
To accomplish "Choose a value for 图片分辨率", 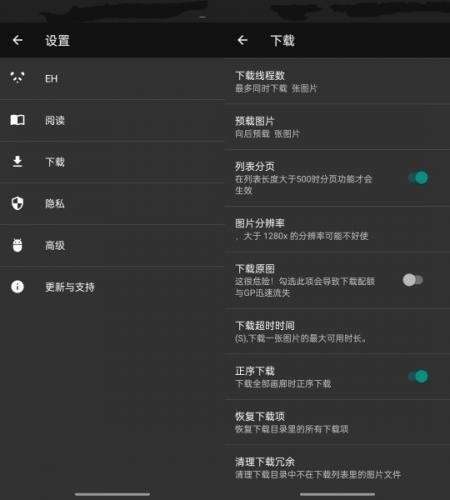I will pos(337,229).
